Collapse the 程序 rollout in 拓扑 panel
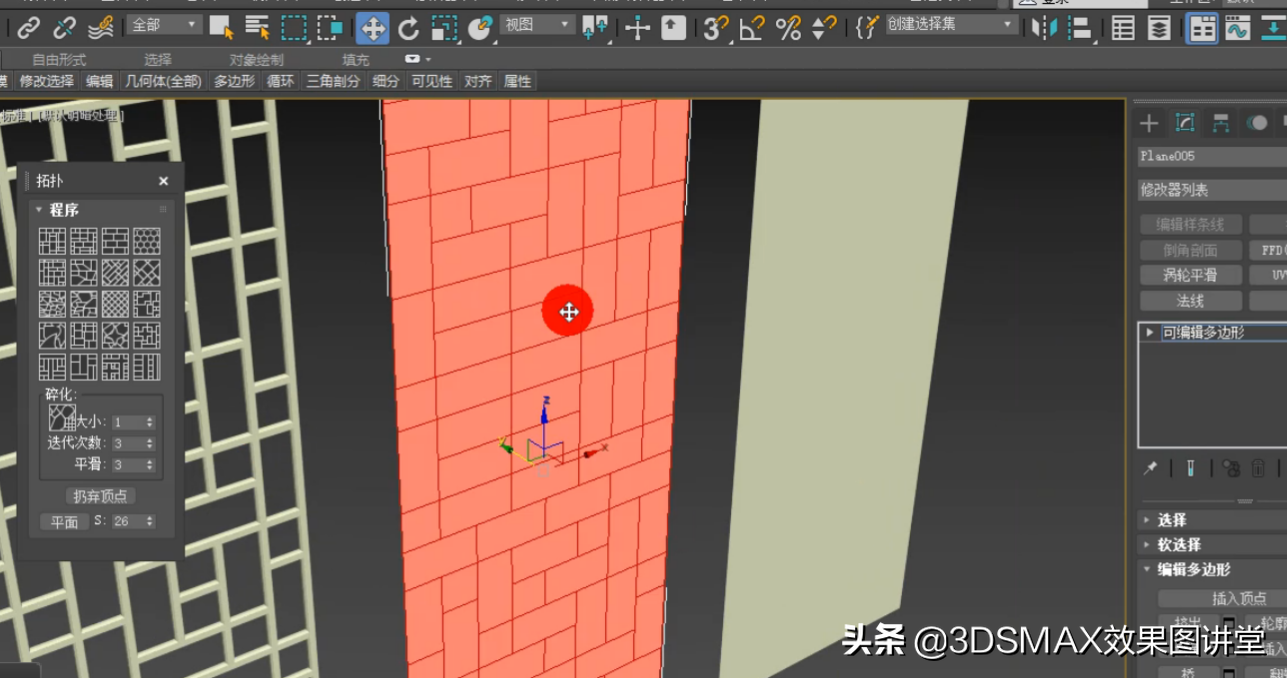This screenshot has height=678, width=1287. click(38, 210)
